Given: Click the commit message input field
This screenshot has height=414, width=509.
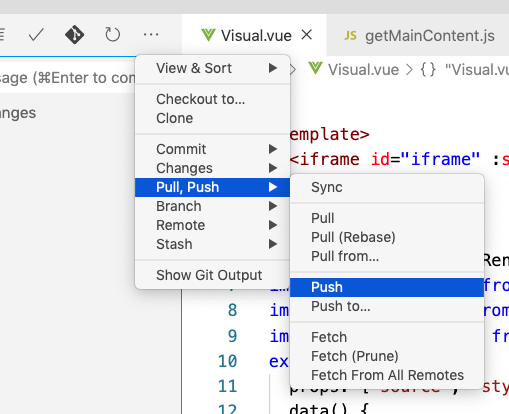Looking at the screenshot, I should [x=68, y=77].
